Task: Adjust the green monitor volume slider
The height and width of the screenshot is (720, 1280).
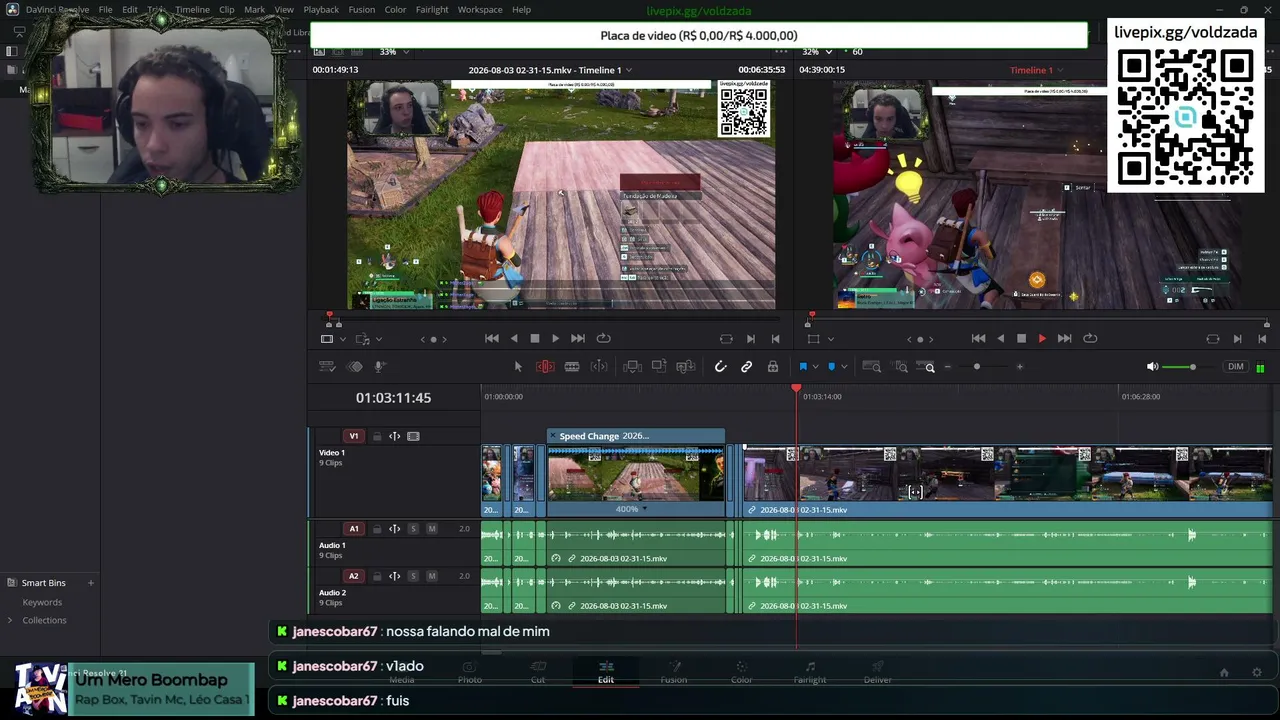Action: (x=1192, y=367)
